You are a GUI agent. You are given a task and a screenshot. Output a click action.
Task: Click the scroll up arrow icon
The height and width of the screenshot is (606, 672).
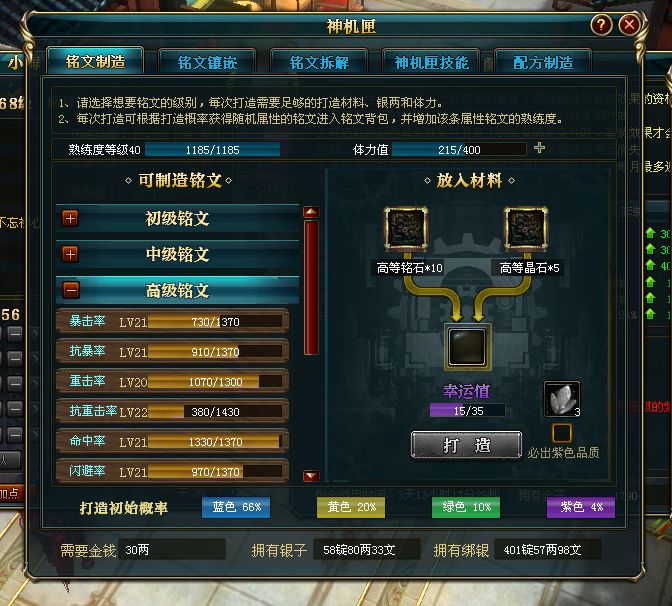[x=311, y=212]
